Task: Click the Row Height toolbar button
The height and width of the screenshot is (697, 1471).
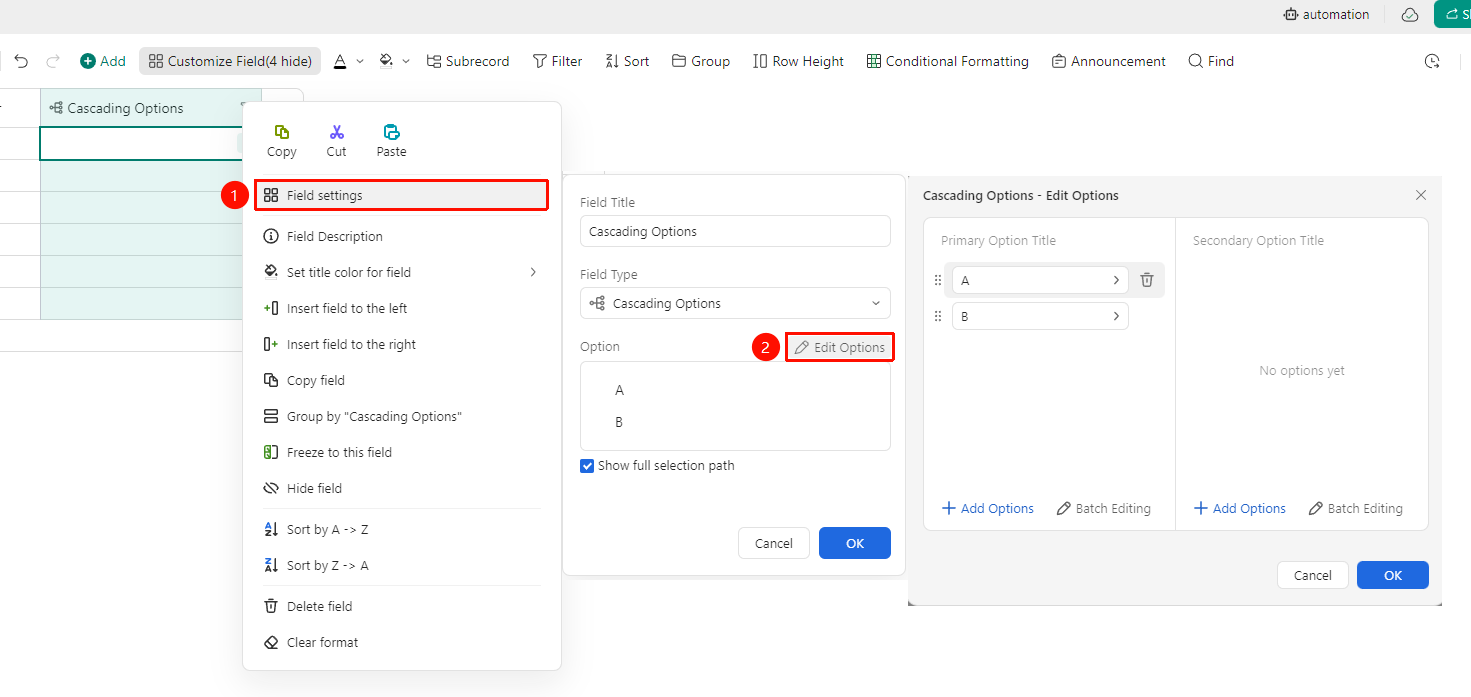Action: [798, 61]
